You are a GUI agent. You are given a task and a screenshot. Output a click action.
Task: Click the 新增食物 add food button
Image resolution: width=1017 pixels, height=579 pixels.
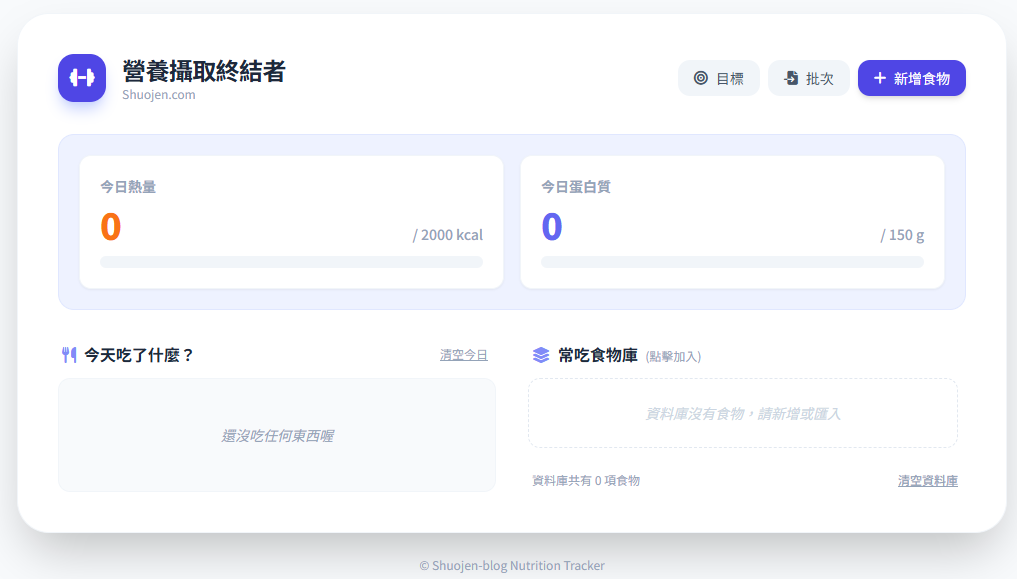[x=911, y=78]
